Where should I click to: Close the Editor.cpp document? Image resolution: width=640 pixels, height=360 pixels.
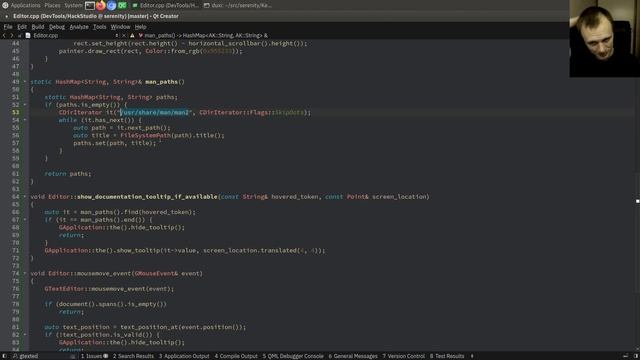(124, 36)
